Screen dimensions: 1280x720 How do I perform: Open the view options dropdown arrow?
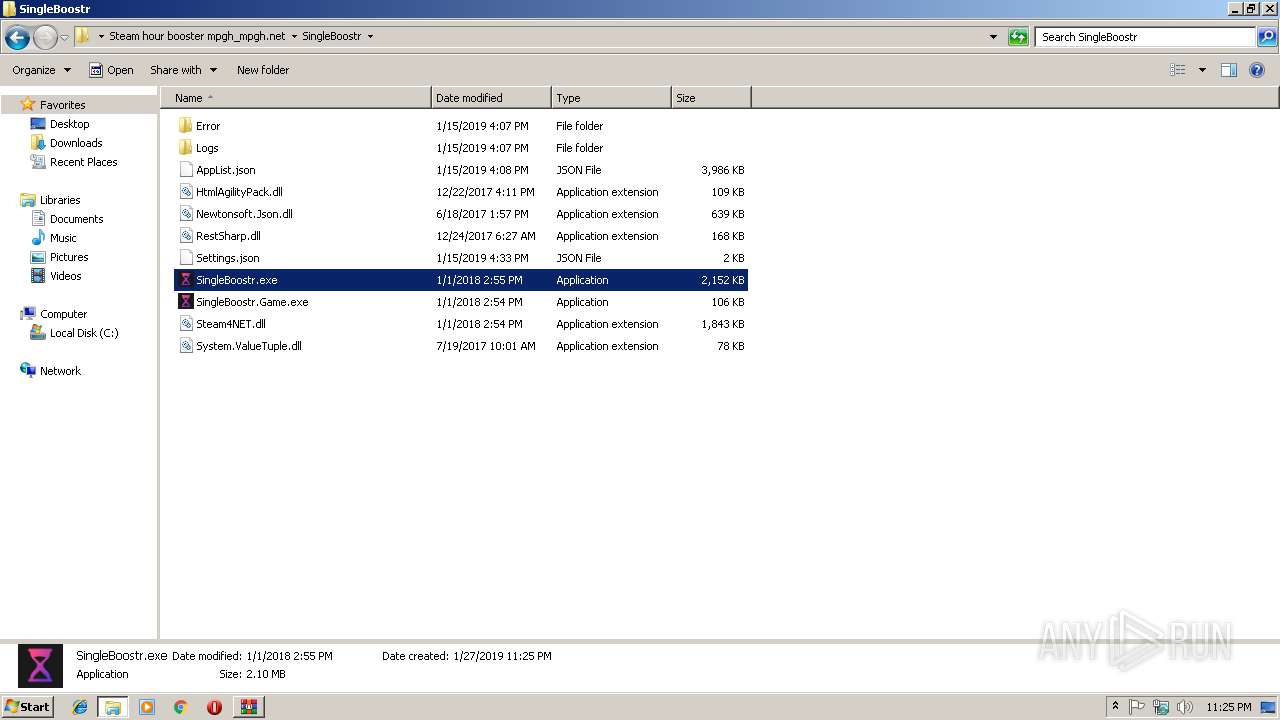click(1202, 70)
